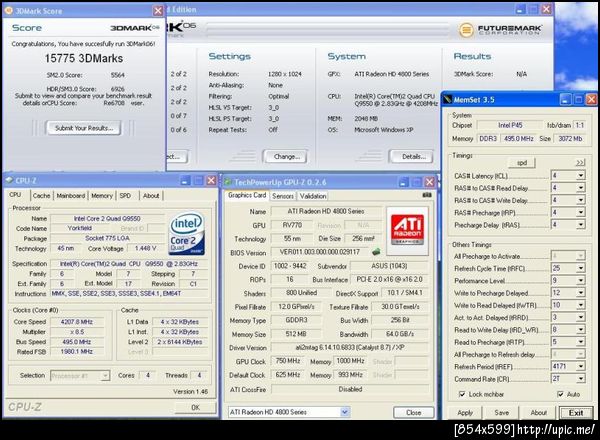This screenshot has height=440, width=600.
Task: Open the CAS# Latency (tCL) dropdown
Action: [580, 176]
